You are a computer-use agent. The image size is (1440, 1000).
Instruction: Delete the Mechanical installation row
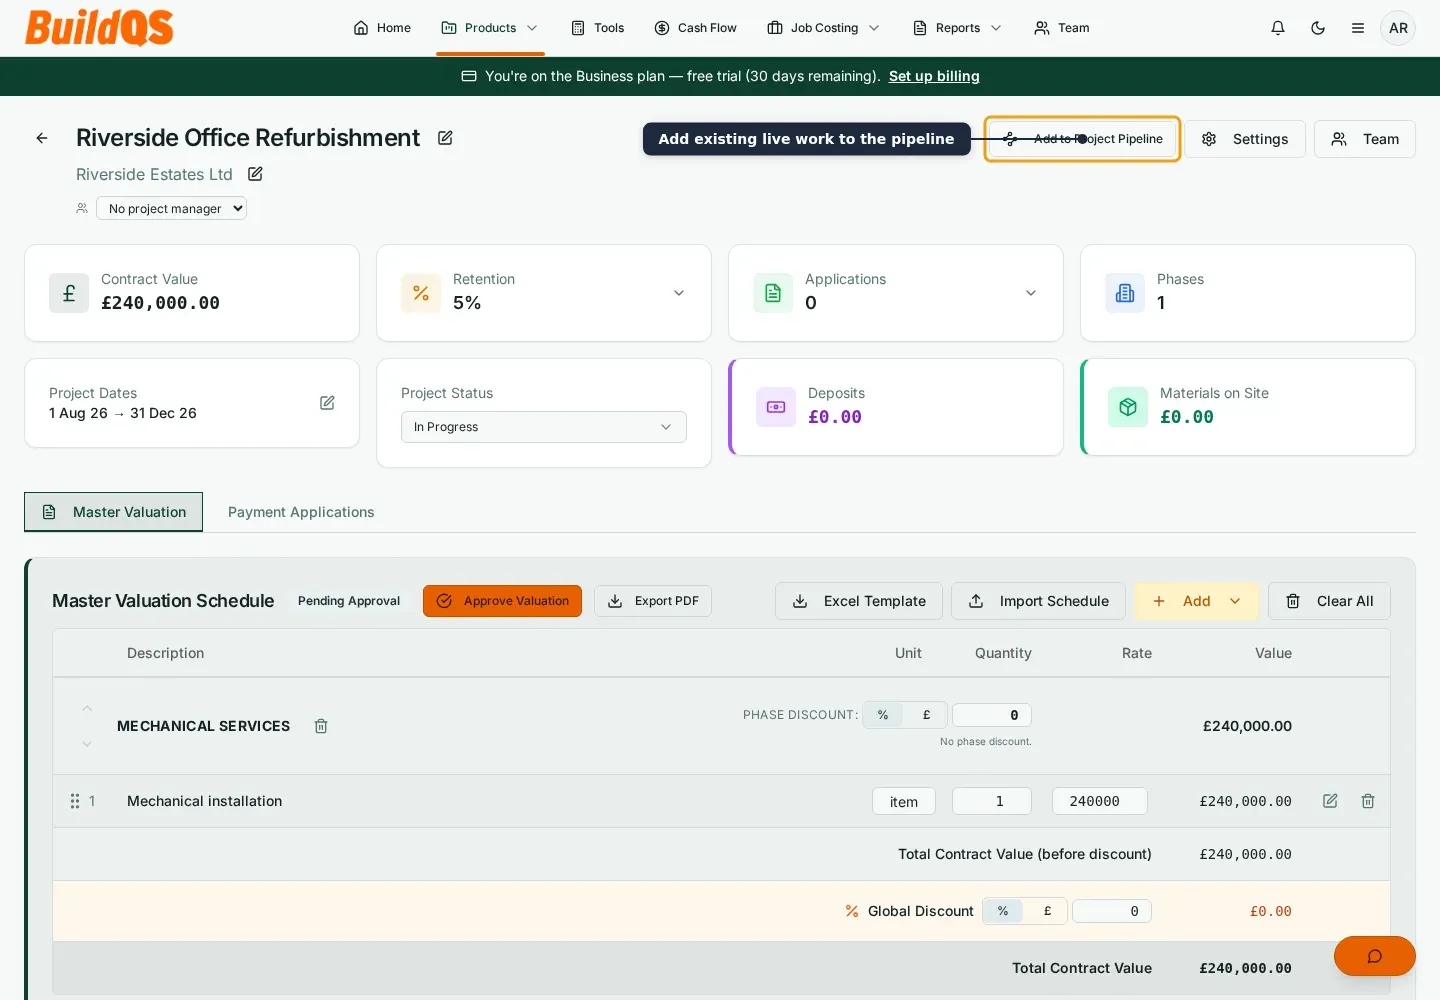pyautogui.click(x=1368, y=801)
